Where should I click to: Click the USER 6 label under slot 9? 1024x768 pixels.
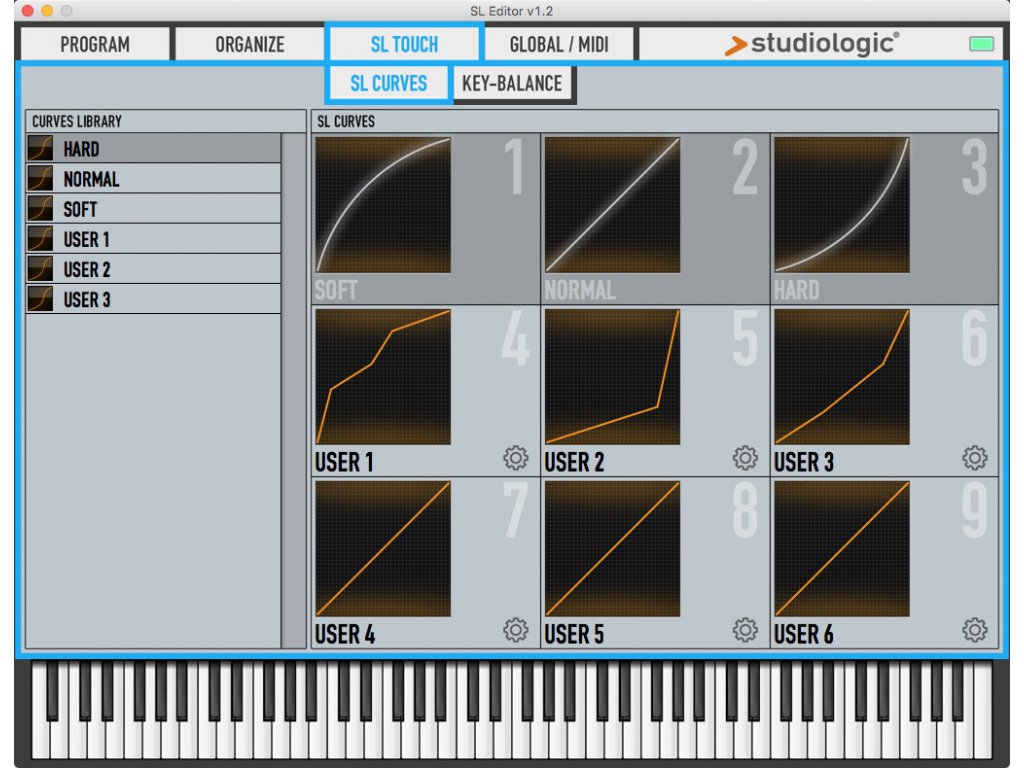pyautogui.click(x=804, y=634)
